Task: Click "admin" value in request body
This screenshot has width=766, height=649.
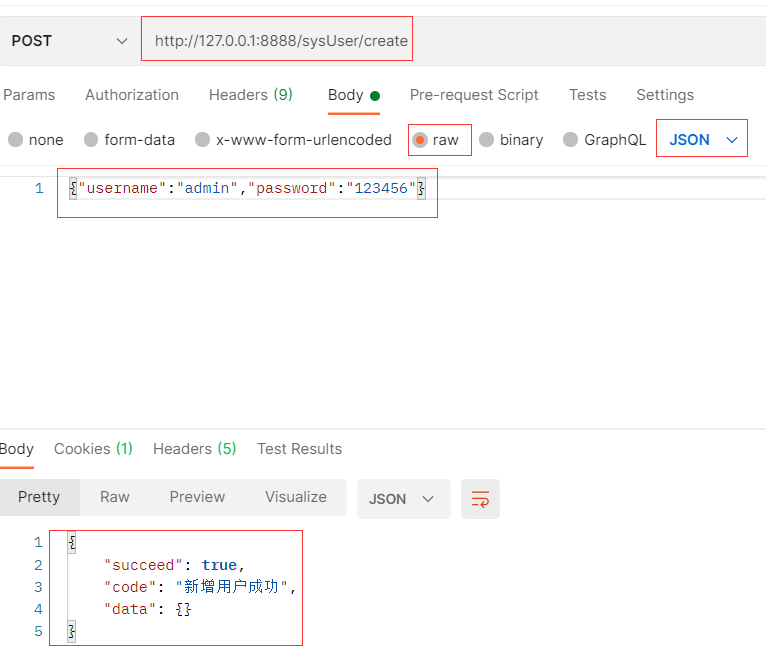Action: pyautogui.click(x=207, y=188)
